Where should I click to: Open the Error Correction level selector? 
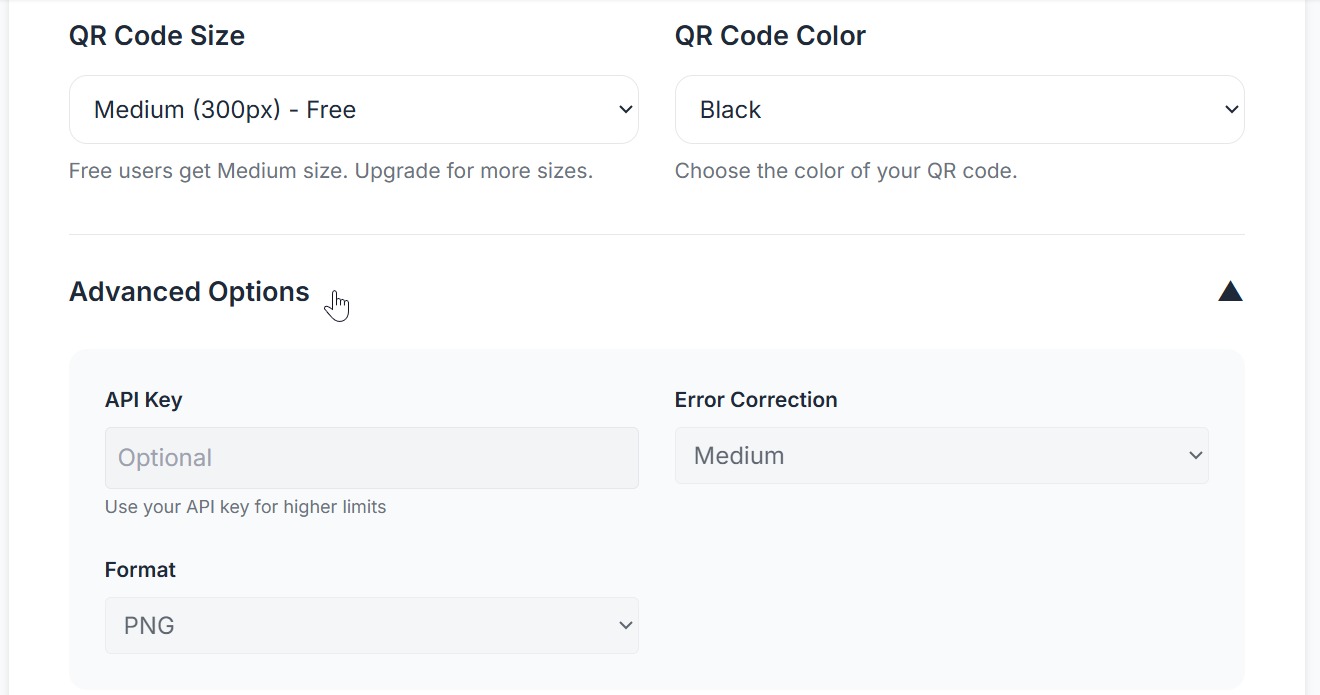(941, 455)
